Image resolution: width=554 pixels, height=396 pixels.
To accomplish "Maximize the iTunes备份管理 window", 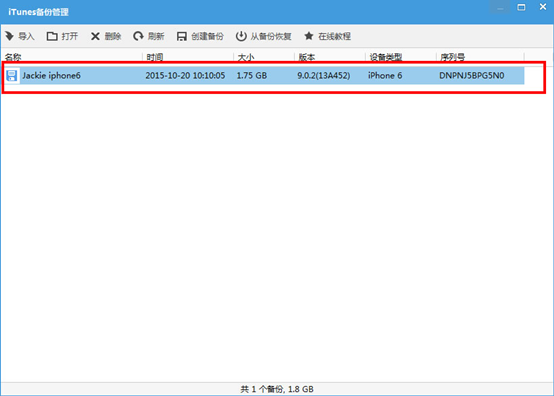I will [521, 7].
